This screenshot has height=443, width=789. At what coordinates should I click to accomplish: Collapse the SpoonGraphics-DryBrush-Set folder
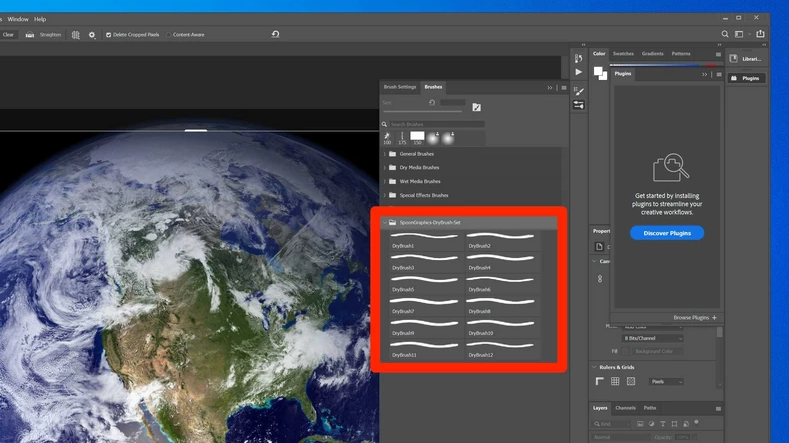[x=384, y=223]
